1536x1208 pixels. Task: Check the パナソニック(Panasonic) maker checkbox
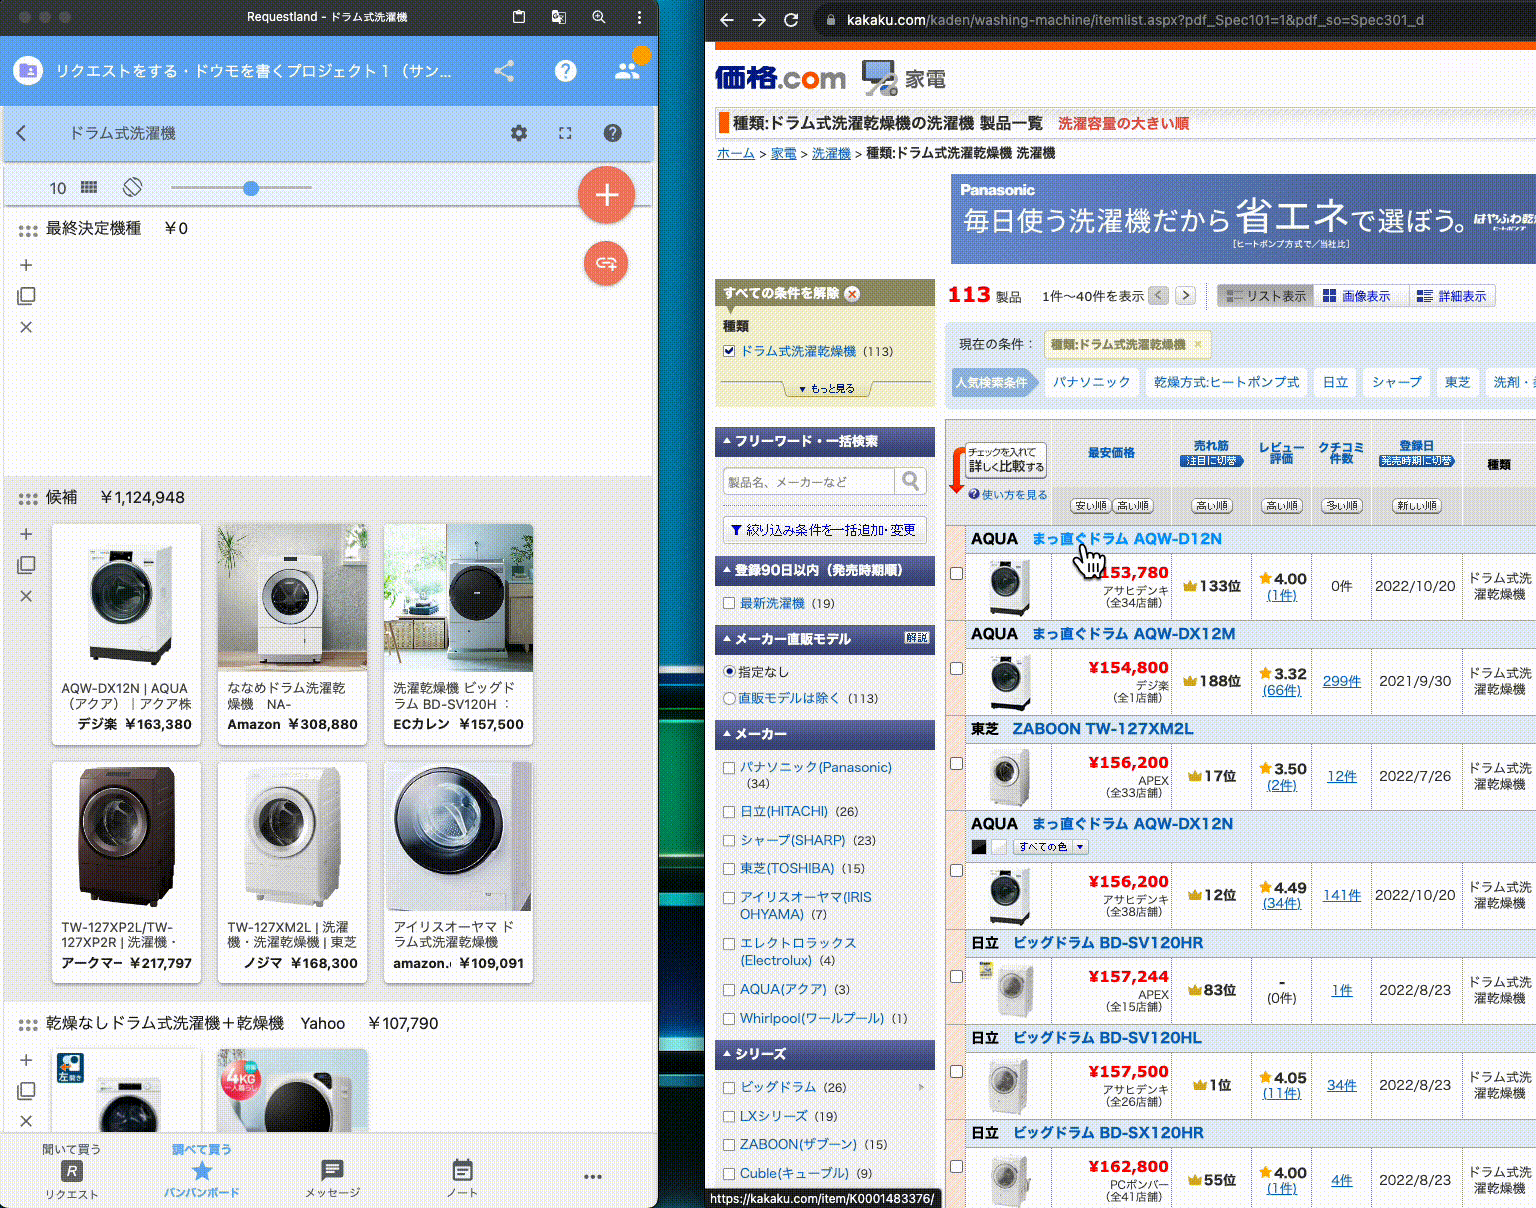[x=729, y=768]
